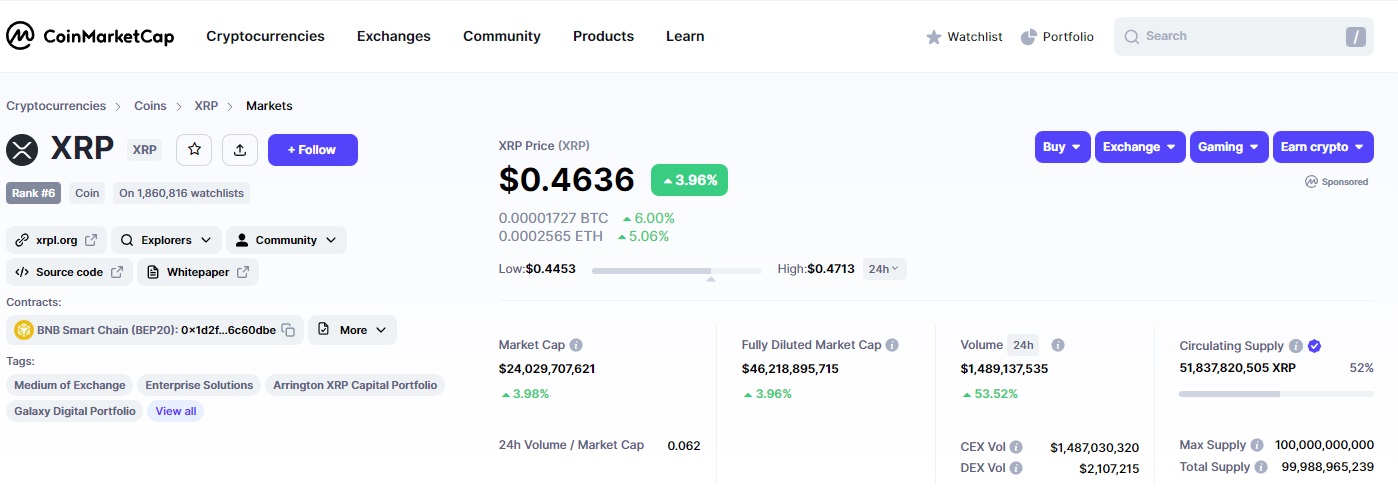The height and width of the screenshot is (503, 1398).
Task: Click the Arrington XRP Capital Portfolio tag
Action: [x=355, y=385]
